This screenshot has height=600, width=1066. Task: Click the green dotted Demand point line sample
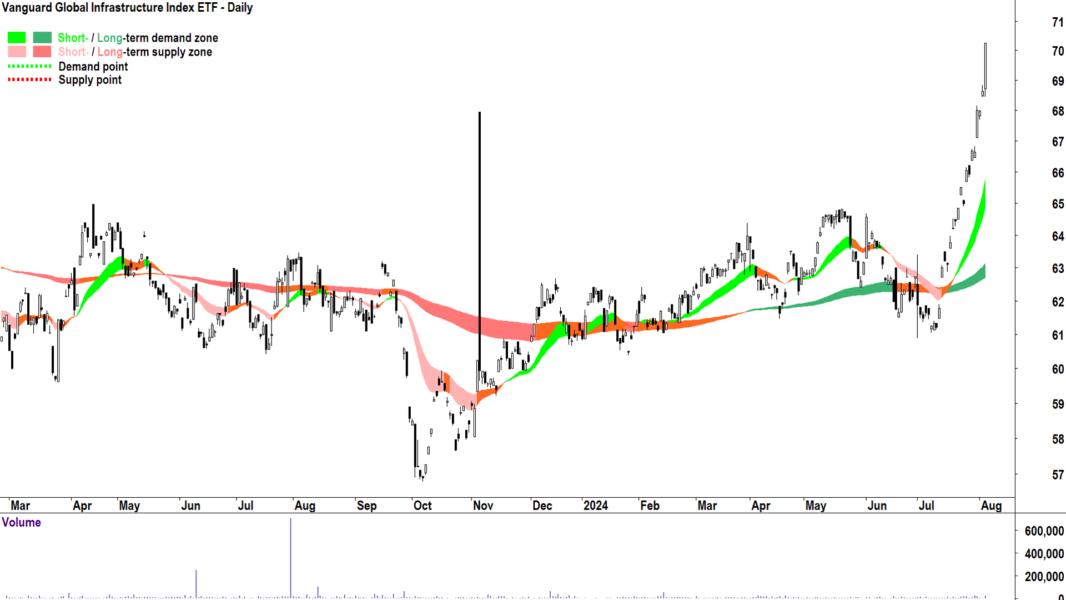coord(29,67)
